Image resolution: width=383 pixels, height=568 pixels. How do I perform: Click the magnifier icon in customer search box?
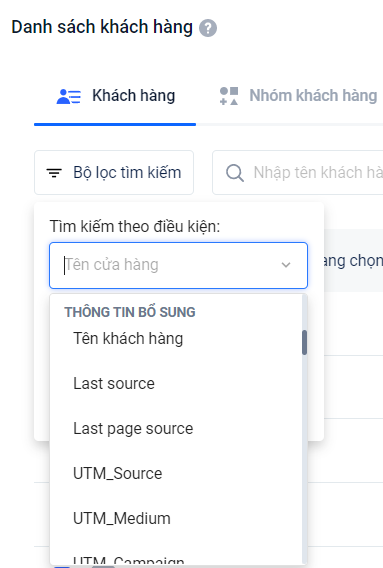pyautogui.click(x=235, y=173)
